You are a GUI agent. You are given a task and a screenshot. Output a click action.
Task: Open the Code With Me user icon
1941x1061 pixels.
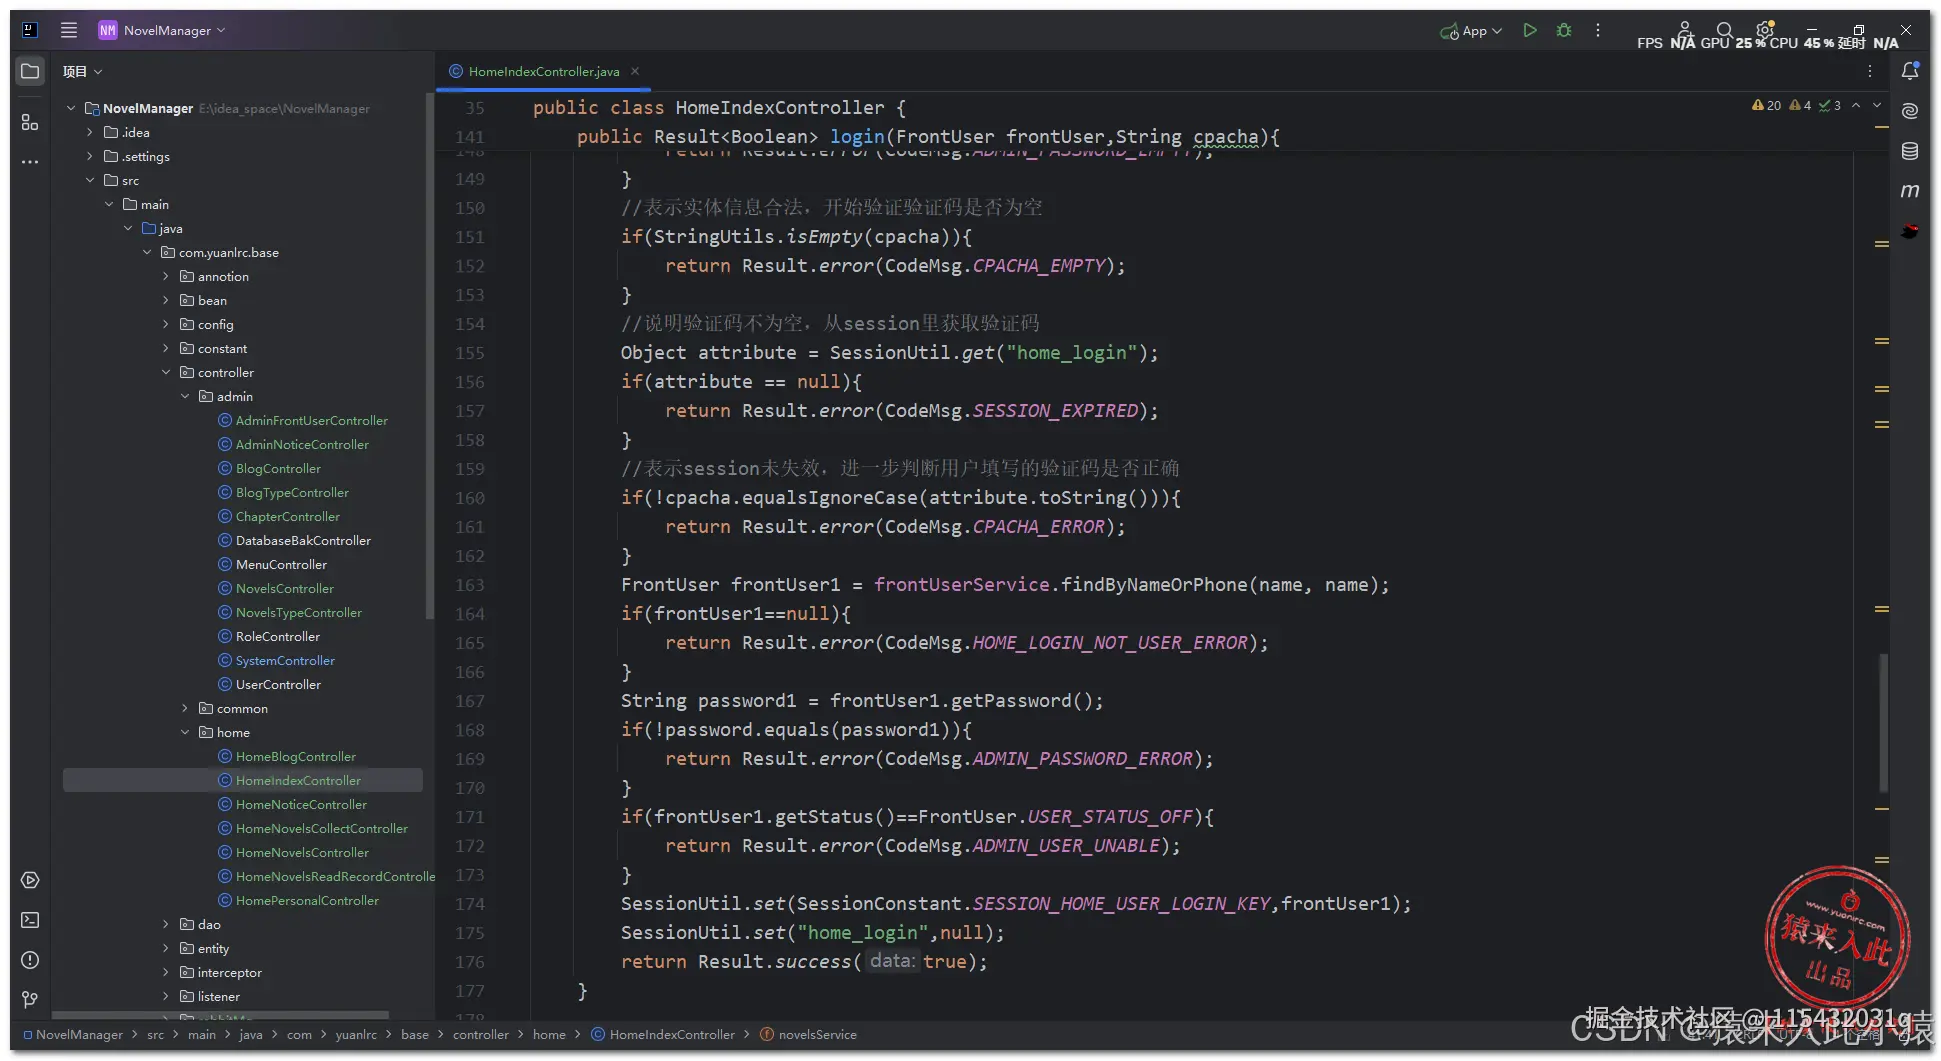tap(1684, 30)
